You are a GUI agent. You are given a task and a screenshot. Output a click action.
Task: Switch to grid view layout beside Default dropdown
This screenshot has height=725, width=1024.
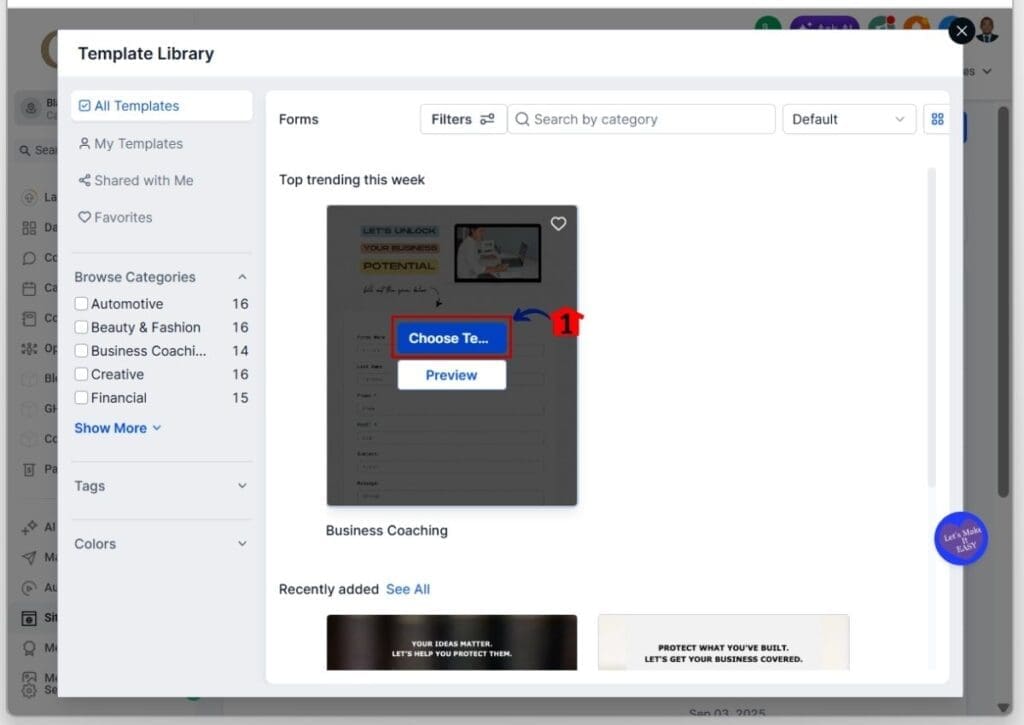938,118
